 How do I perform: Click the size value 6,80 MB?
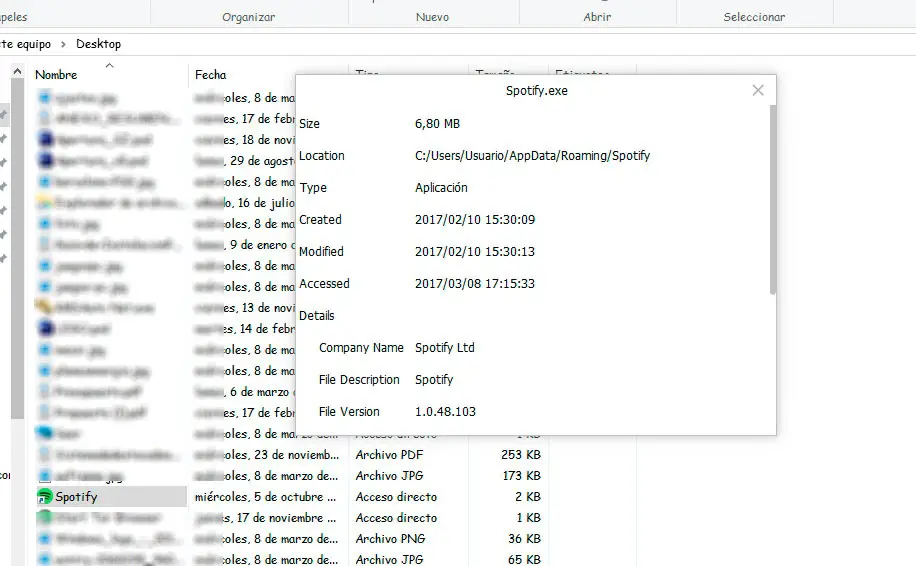pos(437,124)
